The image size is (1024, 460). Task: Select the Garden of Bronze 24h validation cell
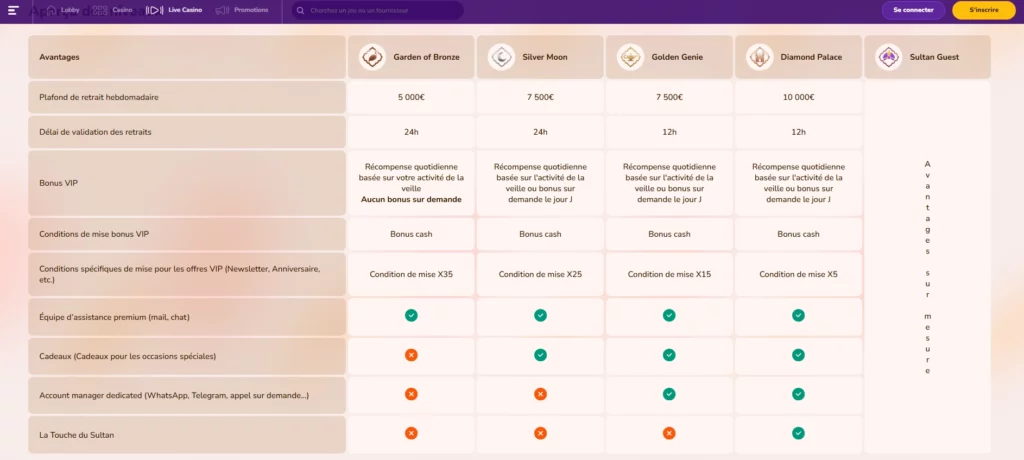411,132
